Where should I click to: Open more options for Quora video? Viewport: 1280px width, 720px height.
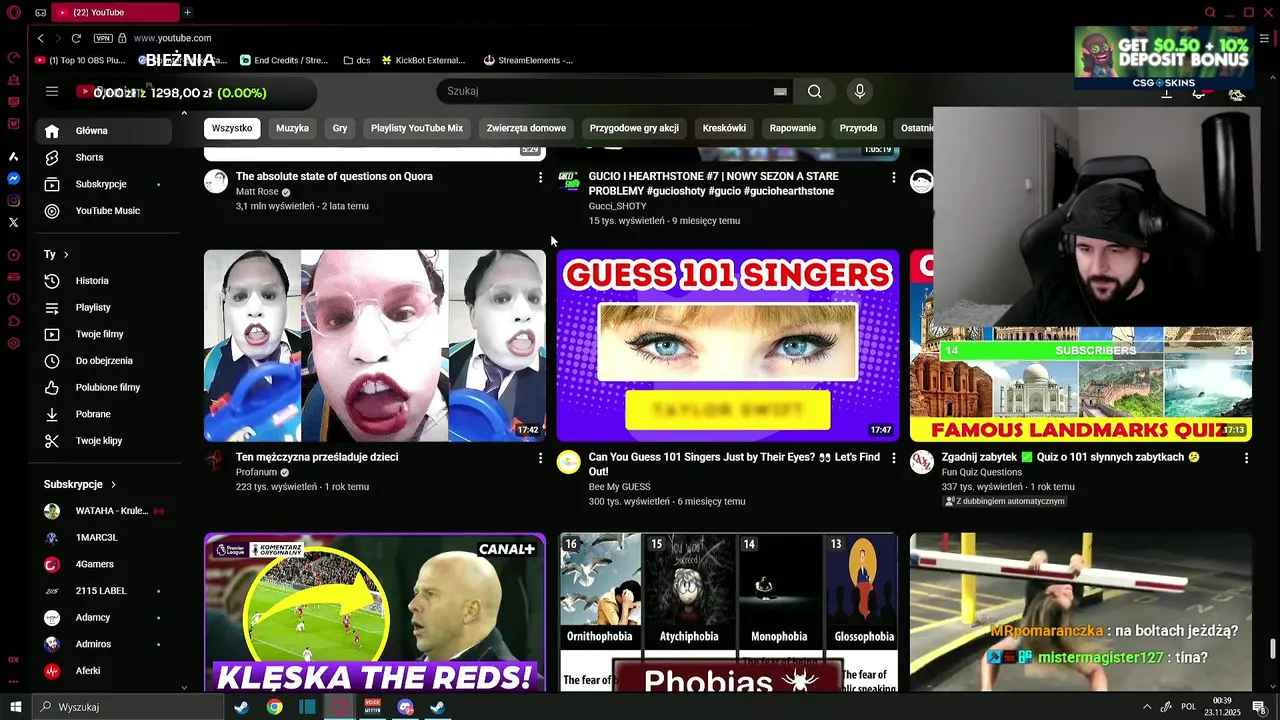click(x=540, y=177)
